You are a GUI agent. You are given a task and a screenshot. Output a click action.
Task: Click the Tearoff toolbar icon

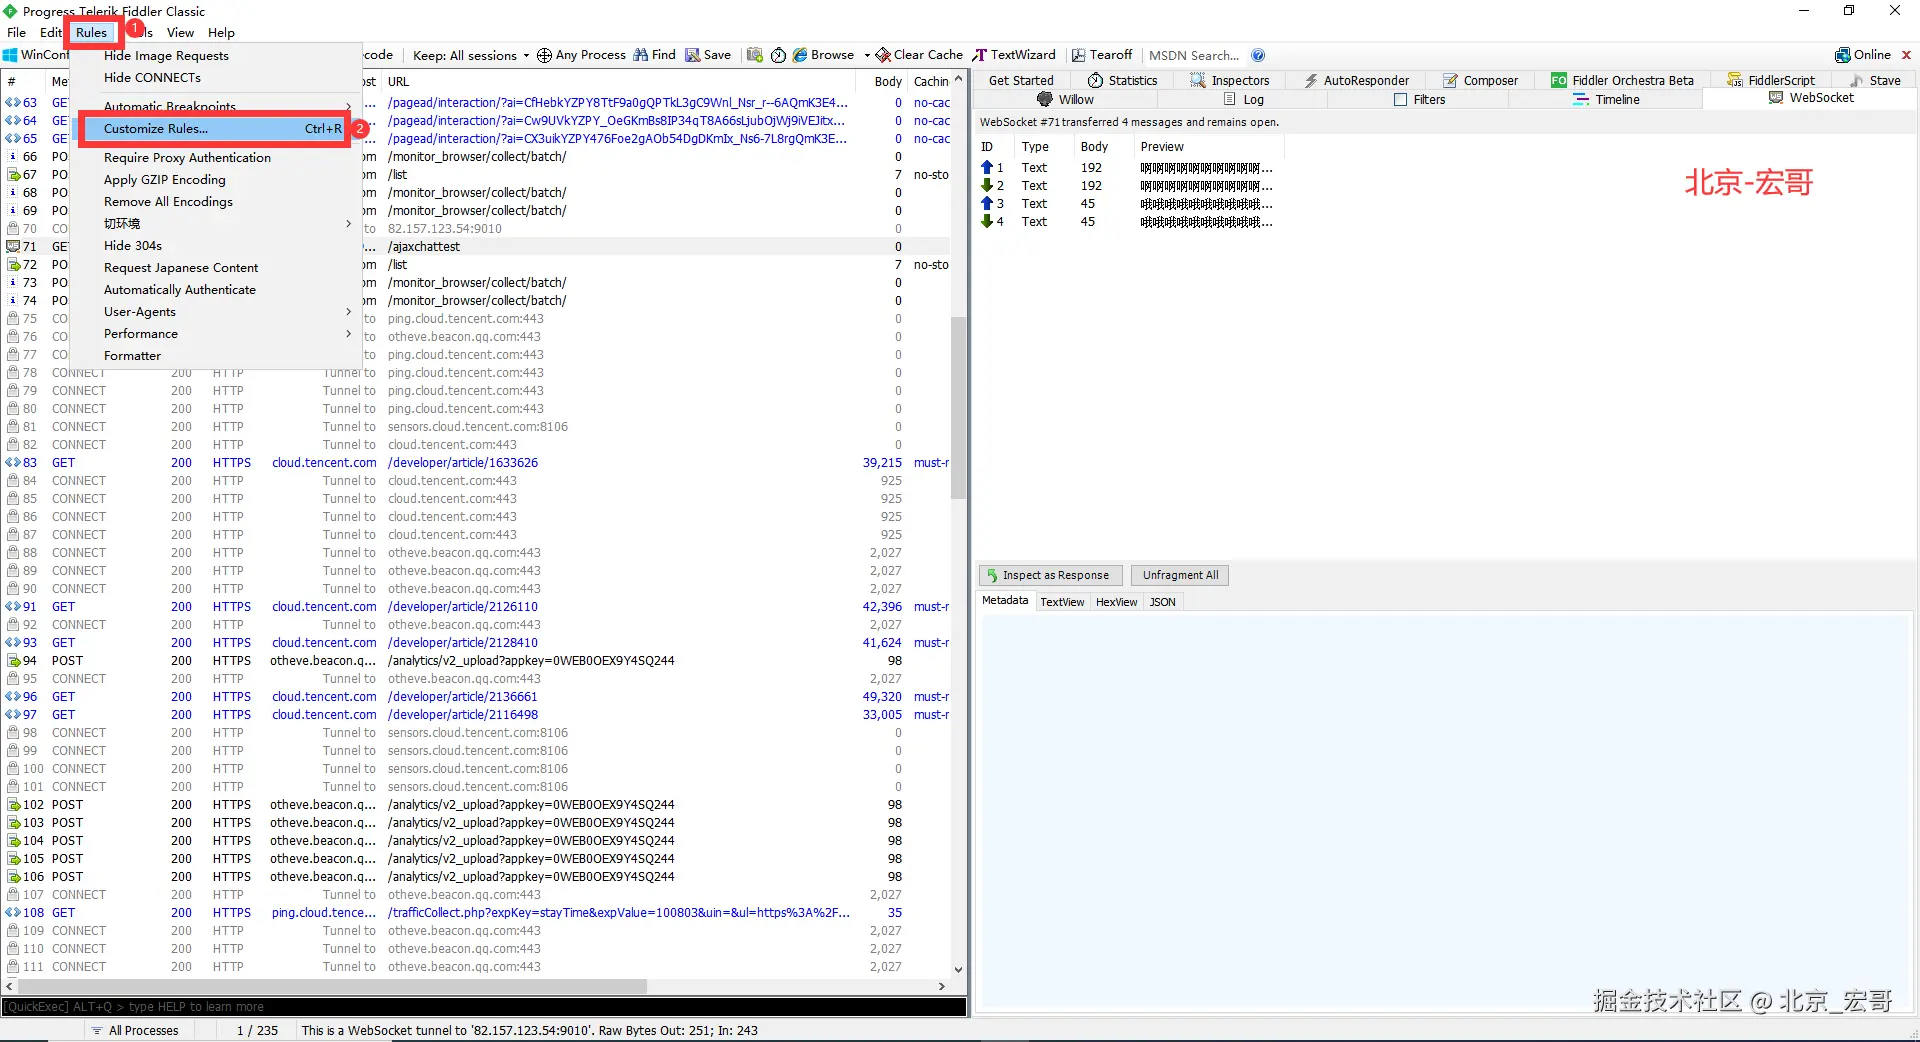tap(1079, 55)
